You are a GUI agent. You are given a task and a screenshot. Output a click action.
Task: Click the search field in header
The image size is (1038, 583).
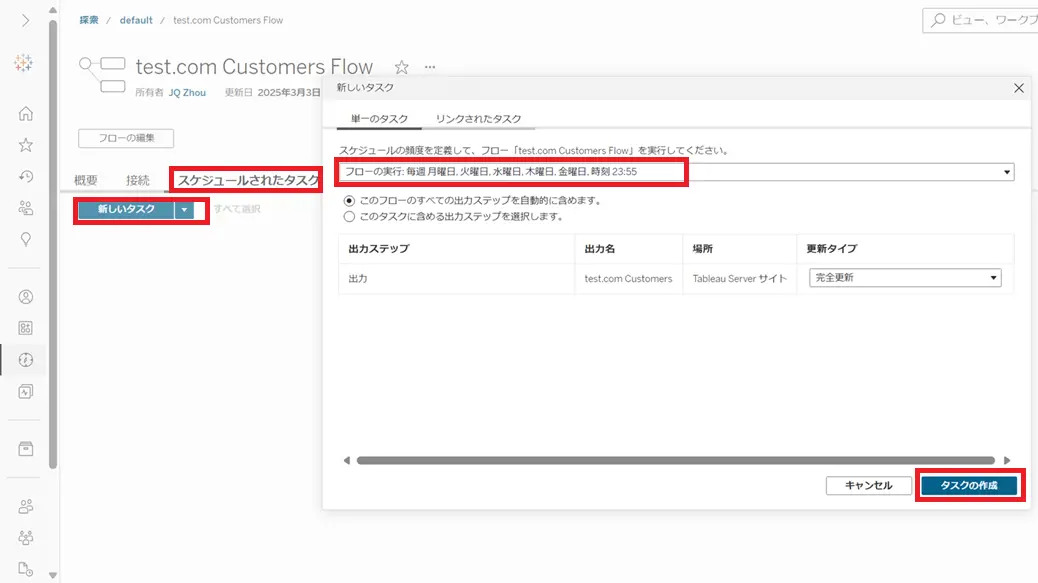tap(980, 21)
